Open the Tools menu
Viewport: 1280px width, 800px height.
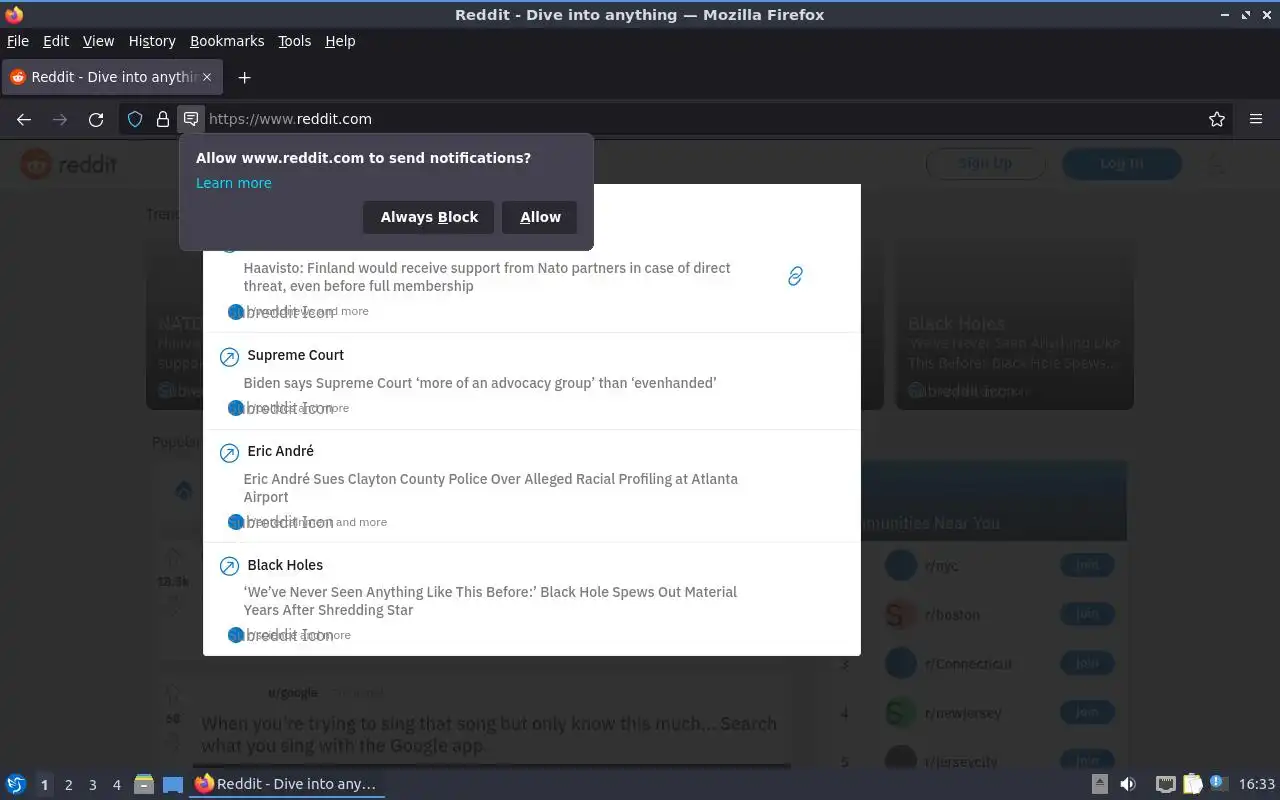pyautogui.click(x=295, y=41)
